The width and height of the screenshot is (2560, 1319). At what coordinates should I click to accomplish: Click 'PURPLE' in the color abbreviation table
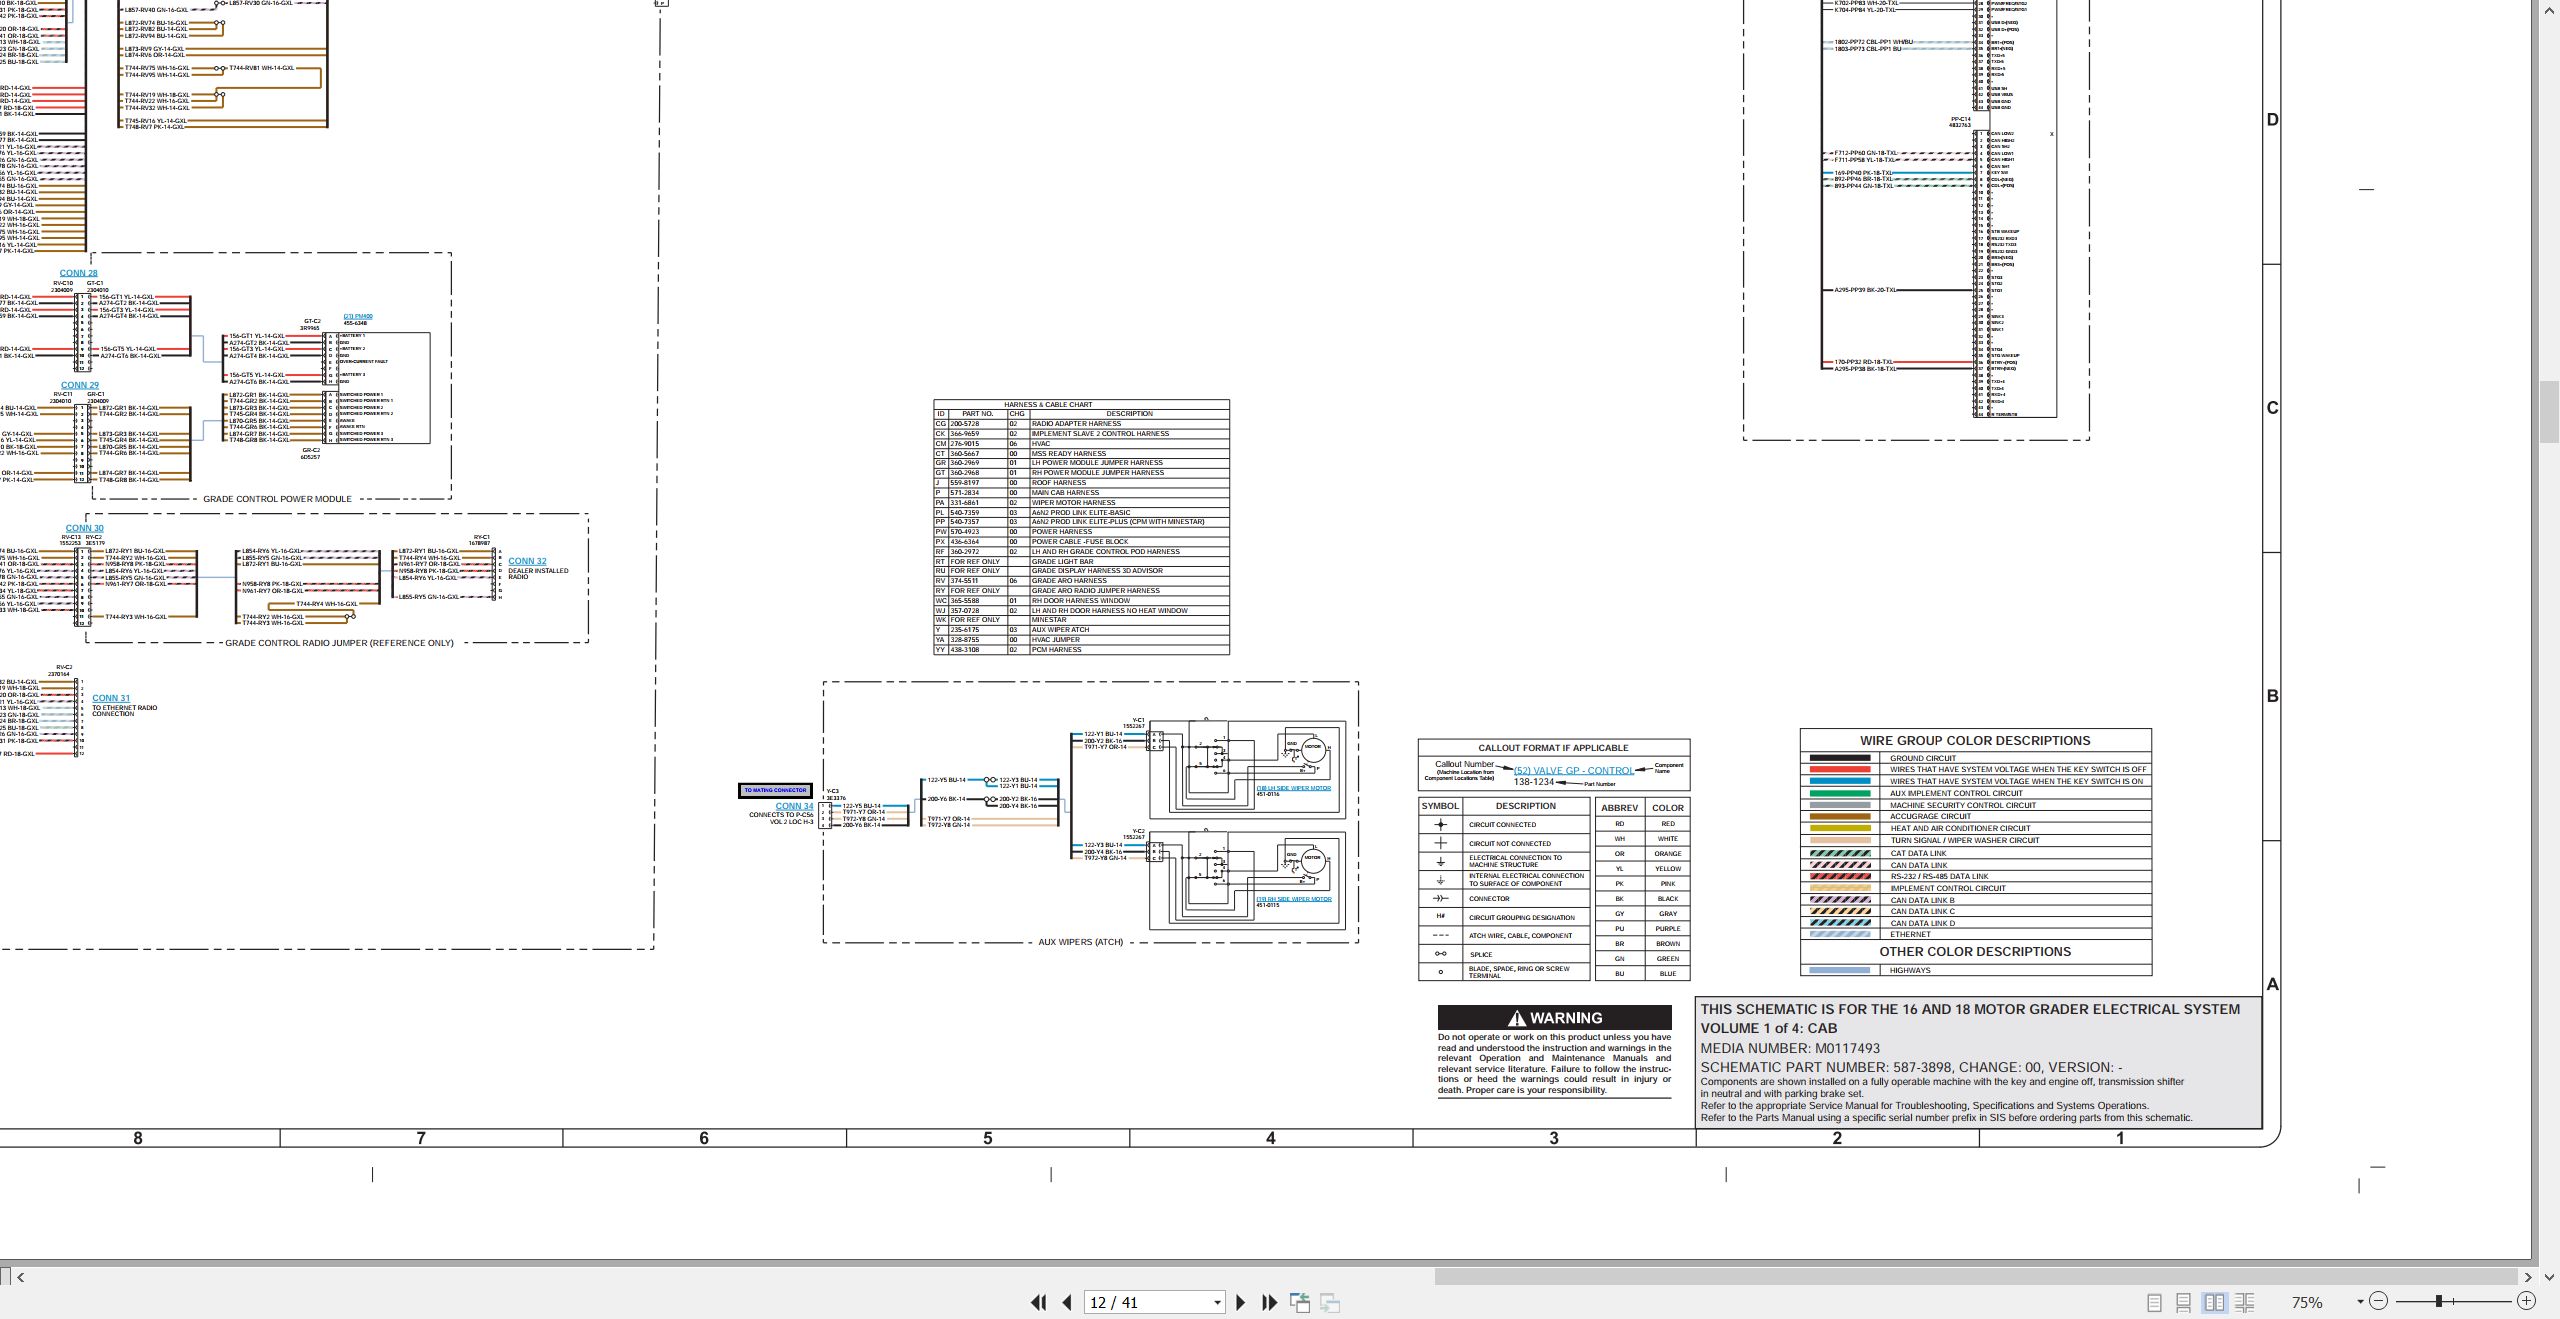(1668, 929)
